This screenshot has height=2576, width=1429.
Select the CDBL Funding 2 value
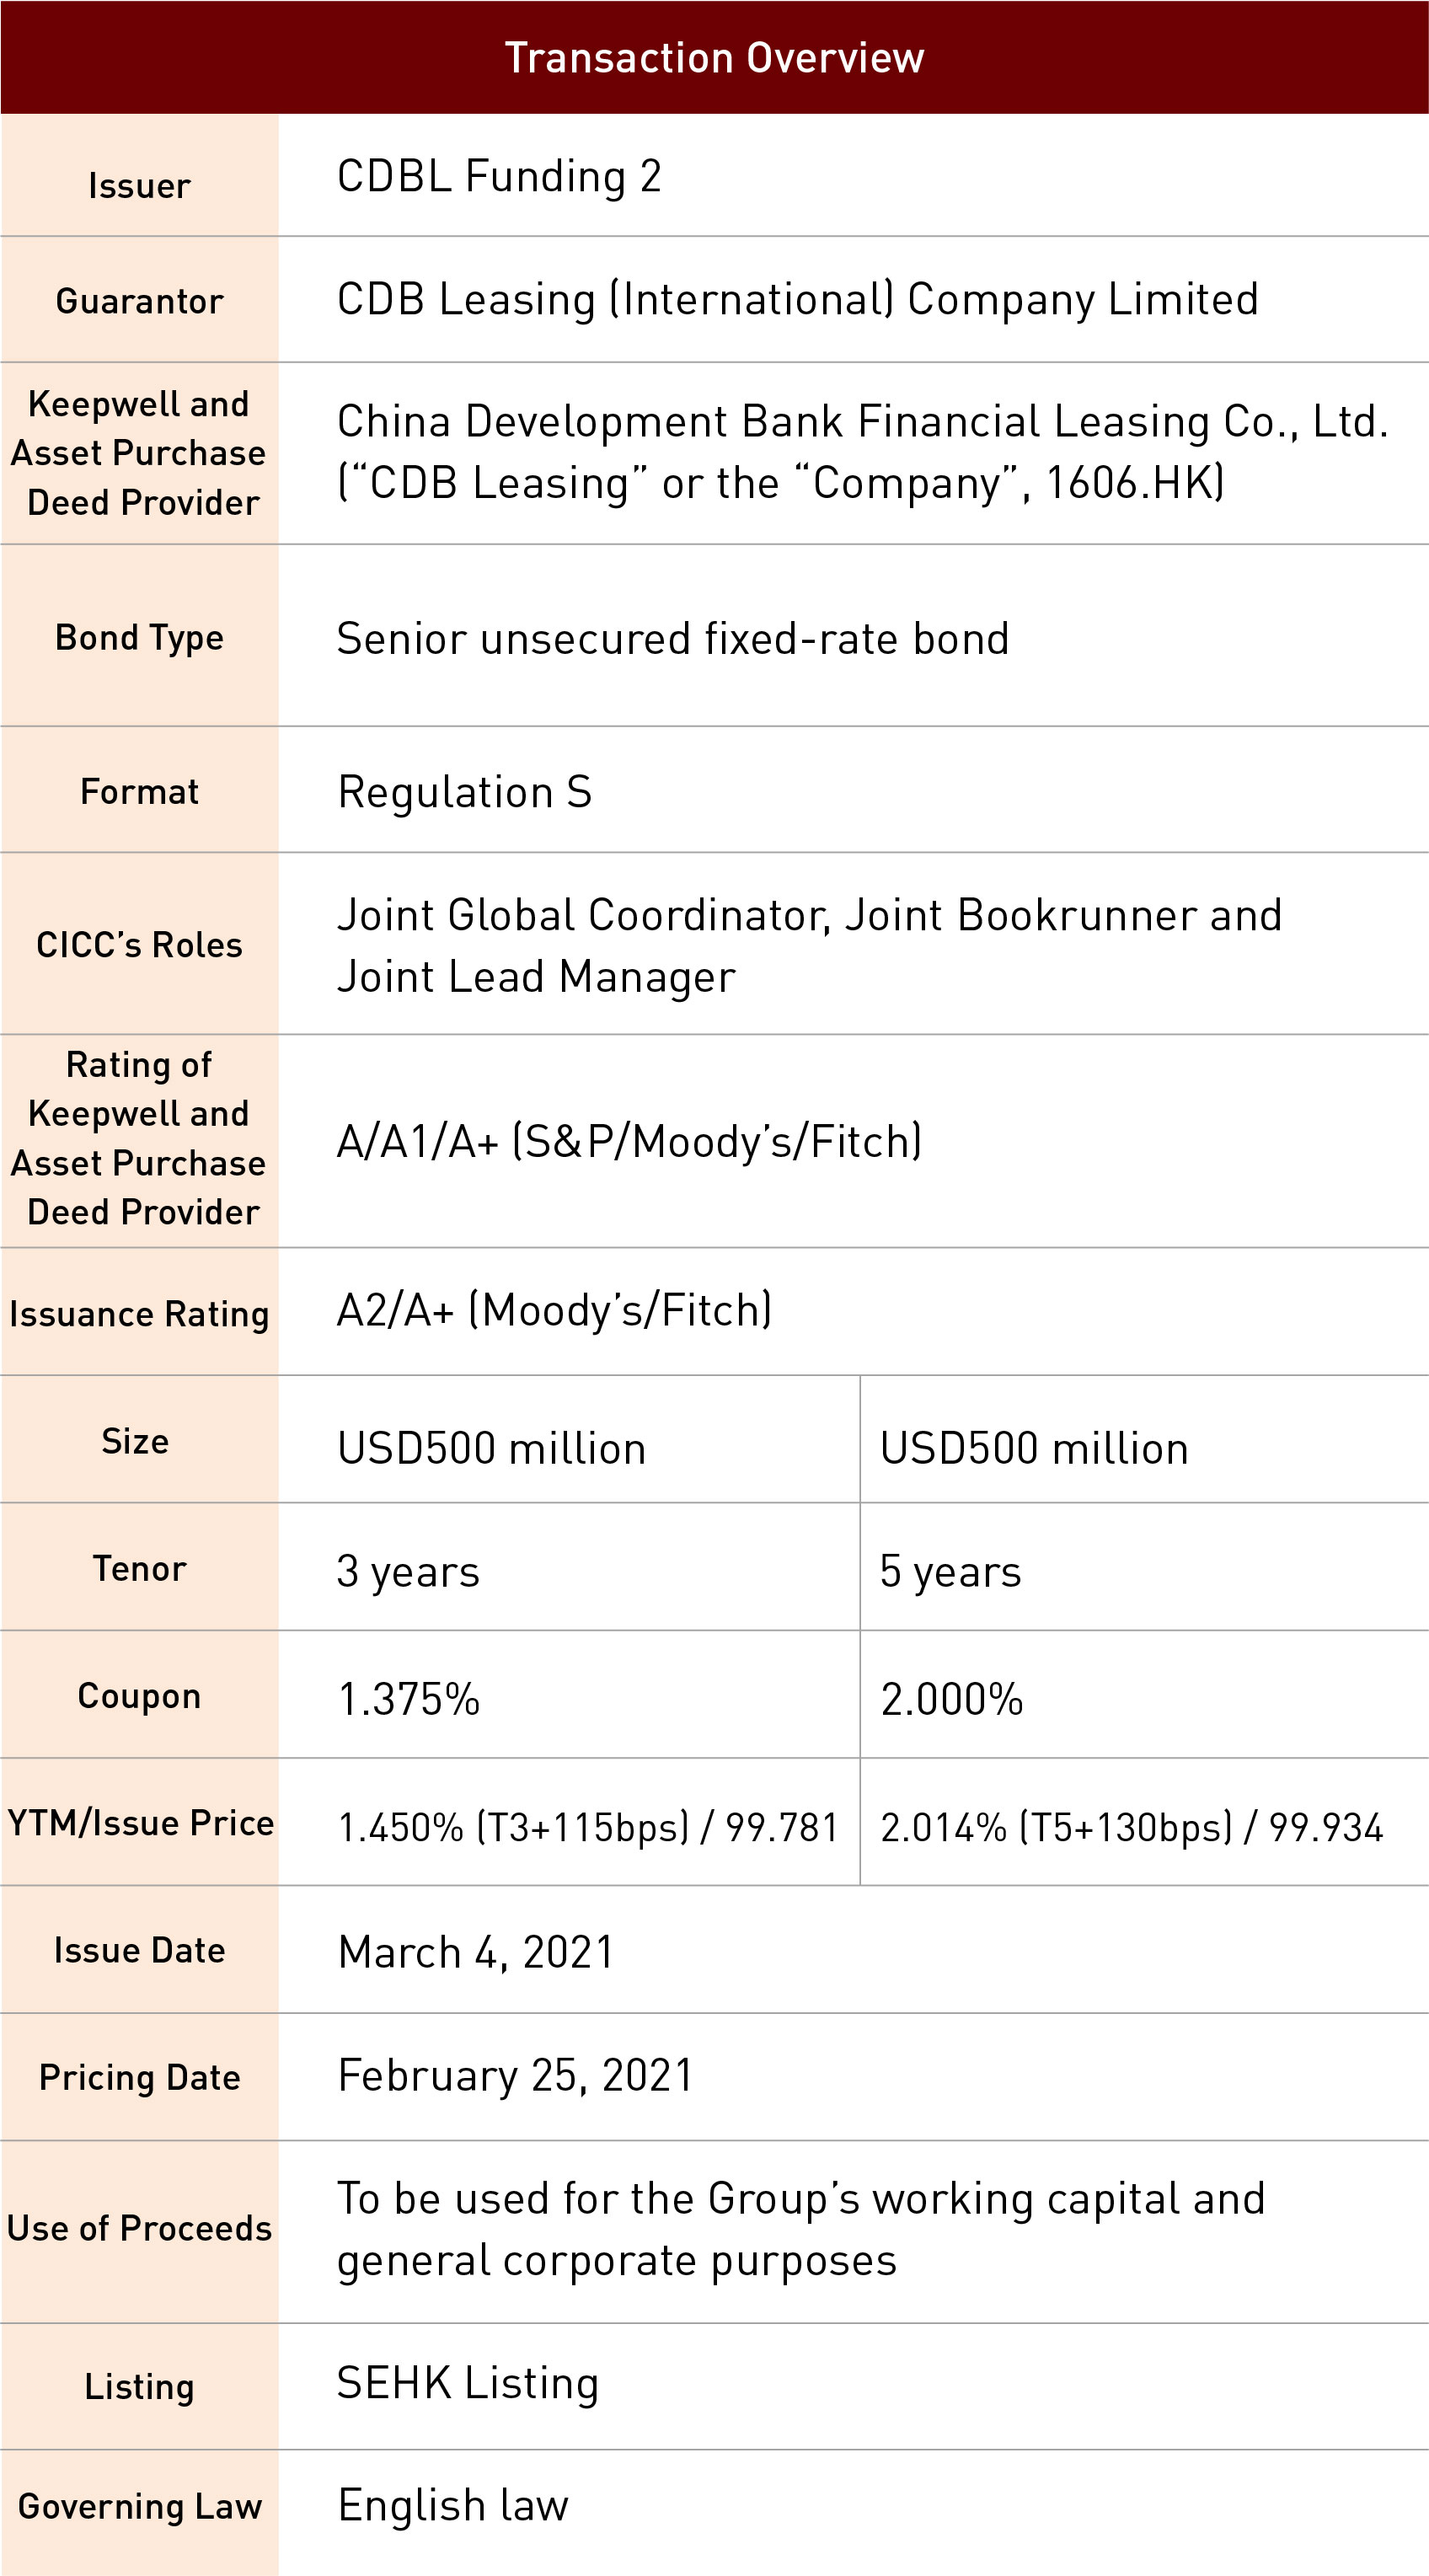(499, 177)
